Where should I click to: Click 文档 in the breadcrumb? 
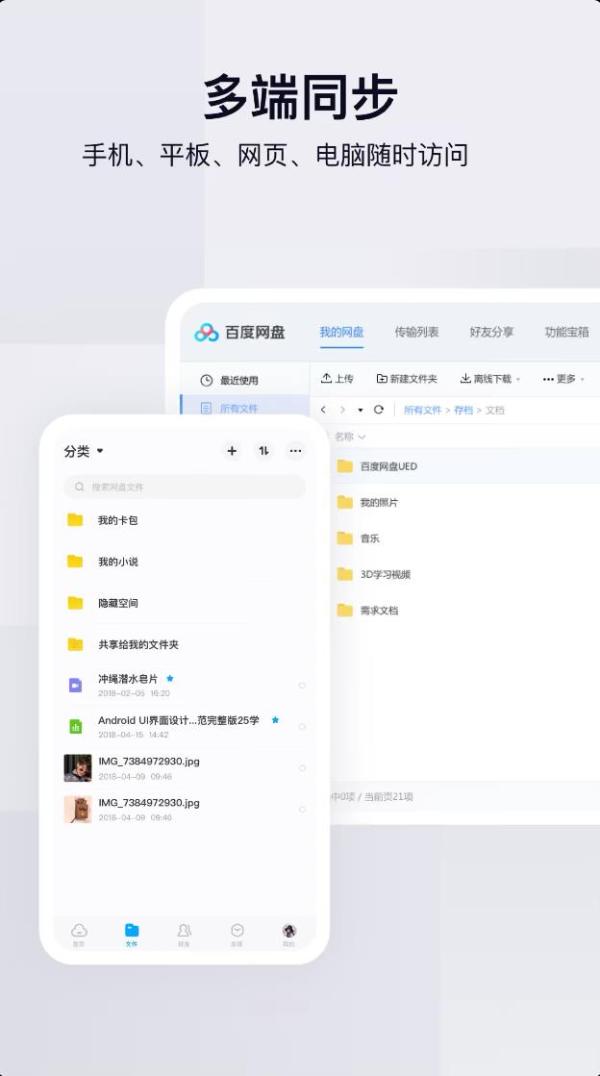(495, 410)
